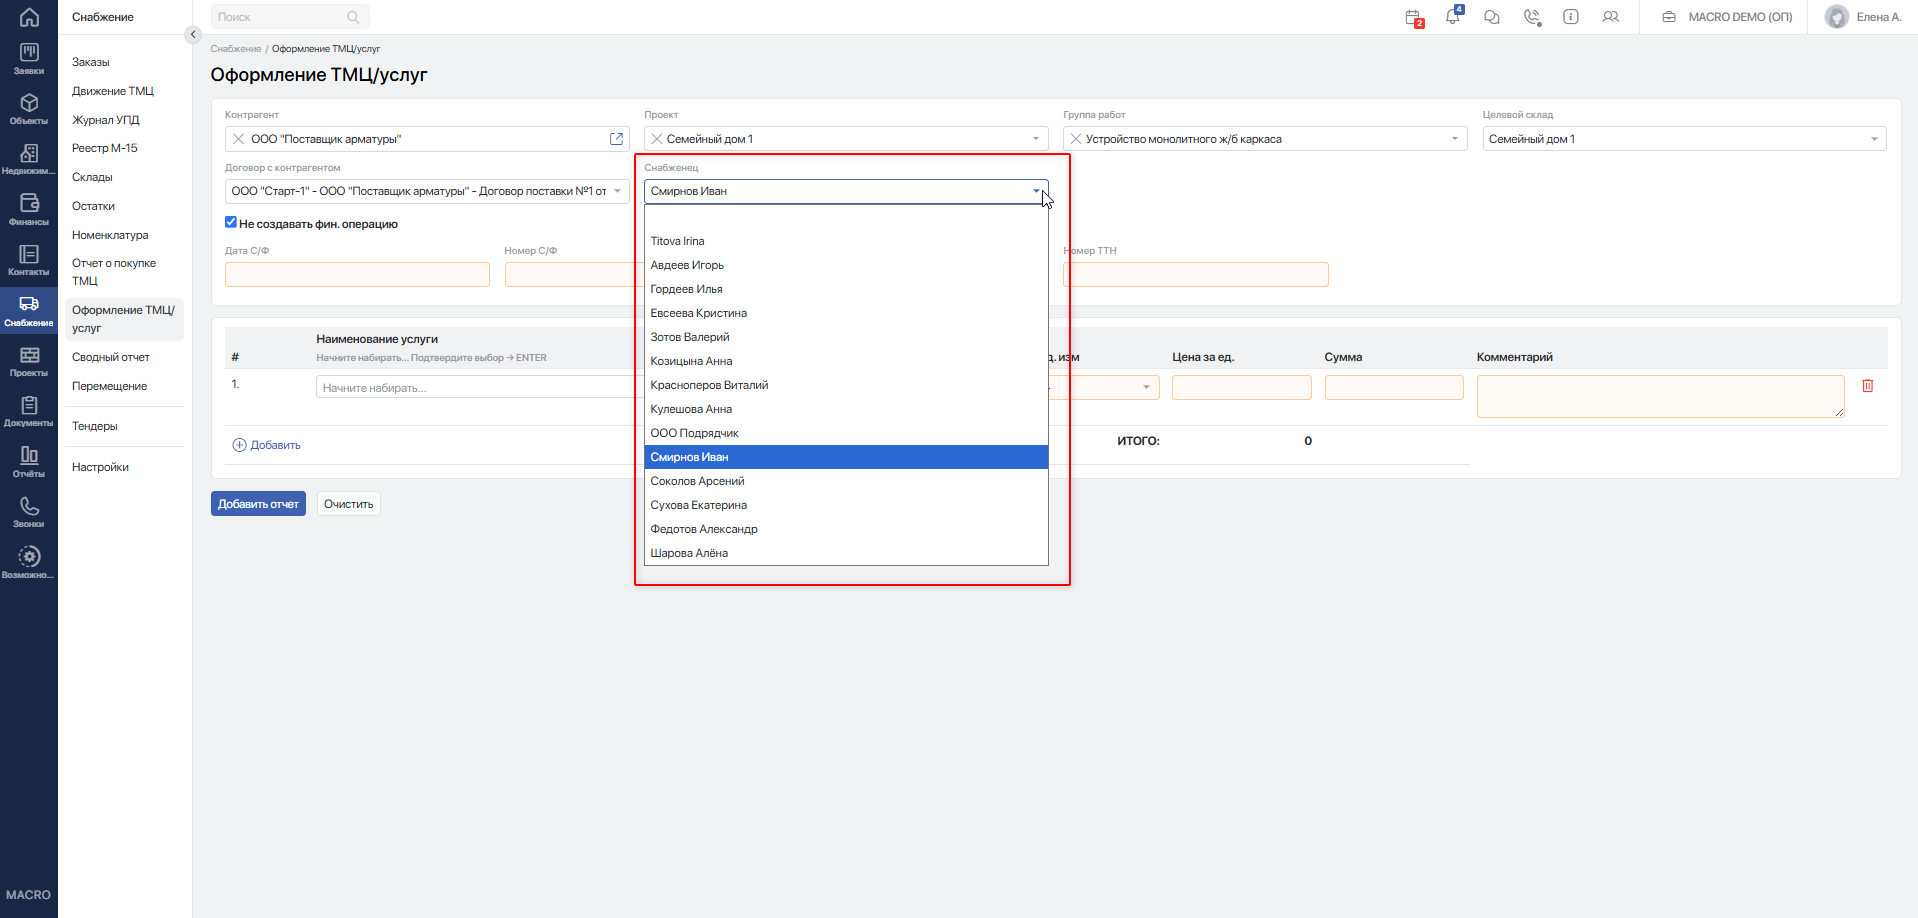Uncheck 'Не создавать фин. операцию' checkbox
This screenshot has width=1918, height=918.
coord(231,222)
